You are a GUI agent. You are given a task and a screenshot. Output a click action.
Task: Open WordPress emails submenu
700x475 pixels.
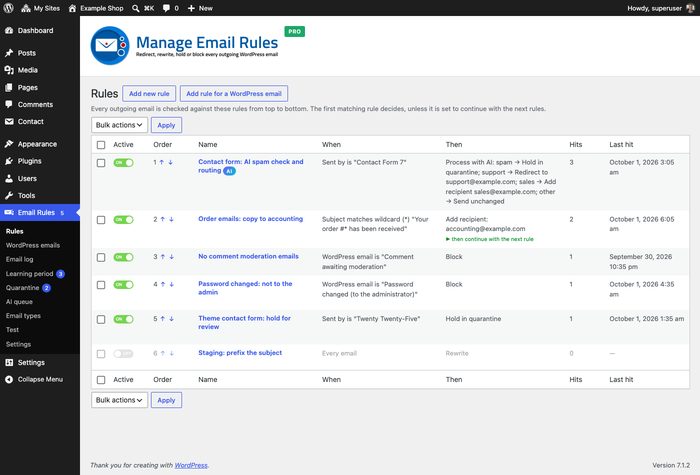pyautogui.click(x=33, y=245)
